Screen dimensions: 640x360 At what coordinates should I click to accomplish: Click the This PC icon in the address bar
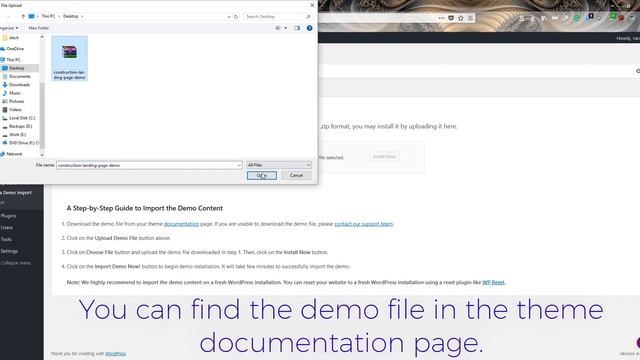coord(31,16)
